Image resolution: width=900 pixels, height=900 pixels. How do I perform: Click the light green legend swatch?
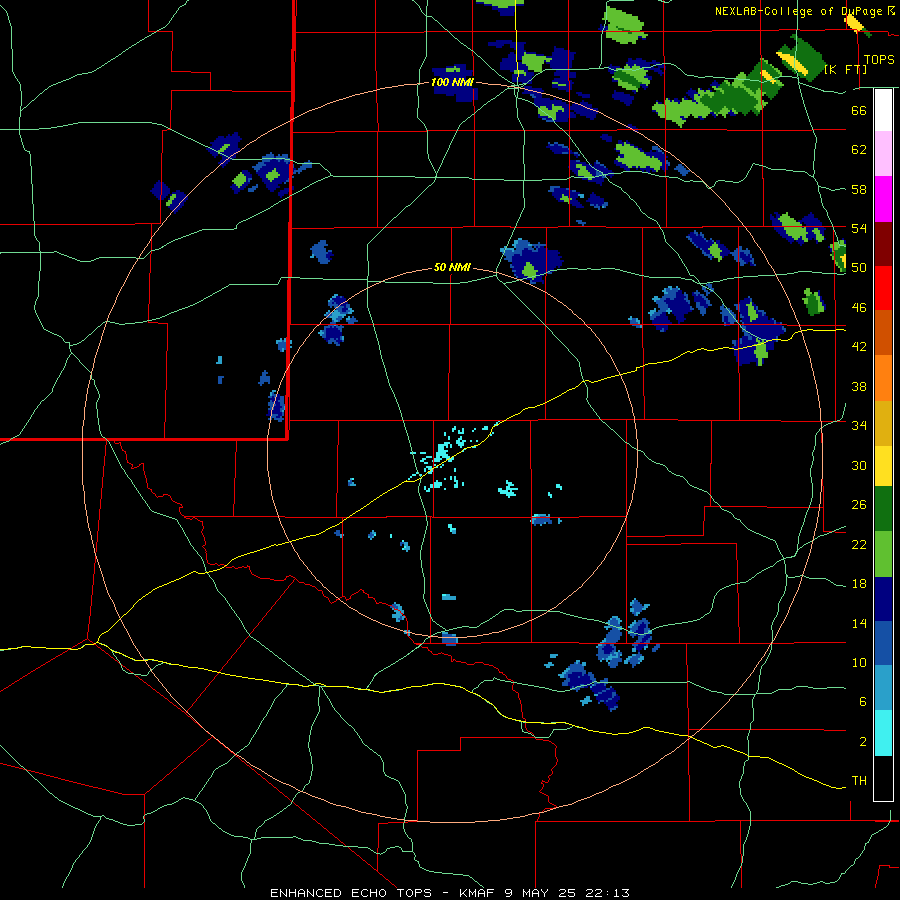(x=883, y=554)
